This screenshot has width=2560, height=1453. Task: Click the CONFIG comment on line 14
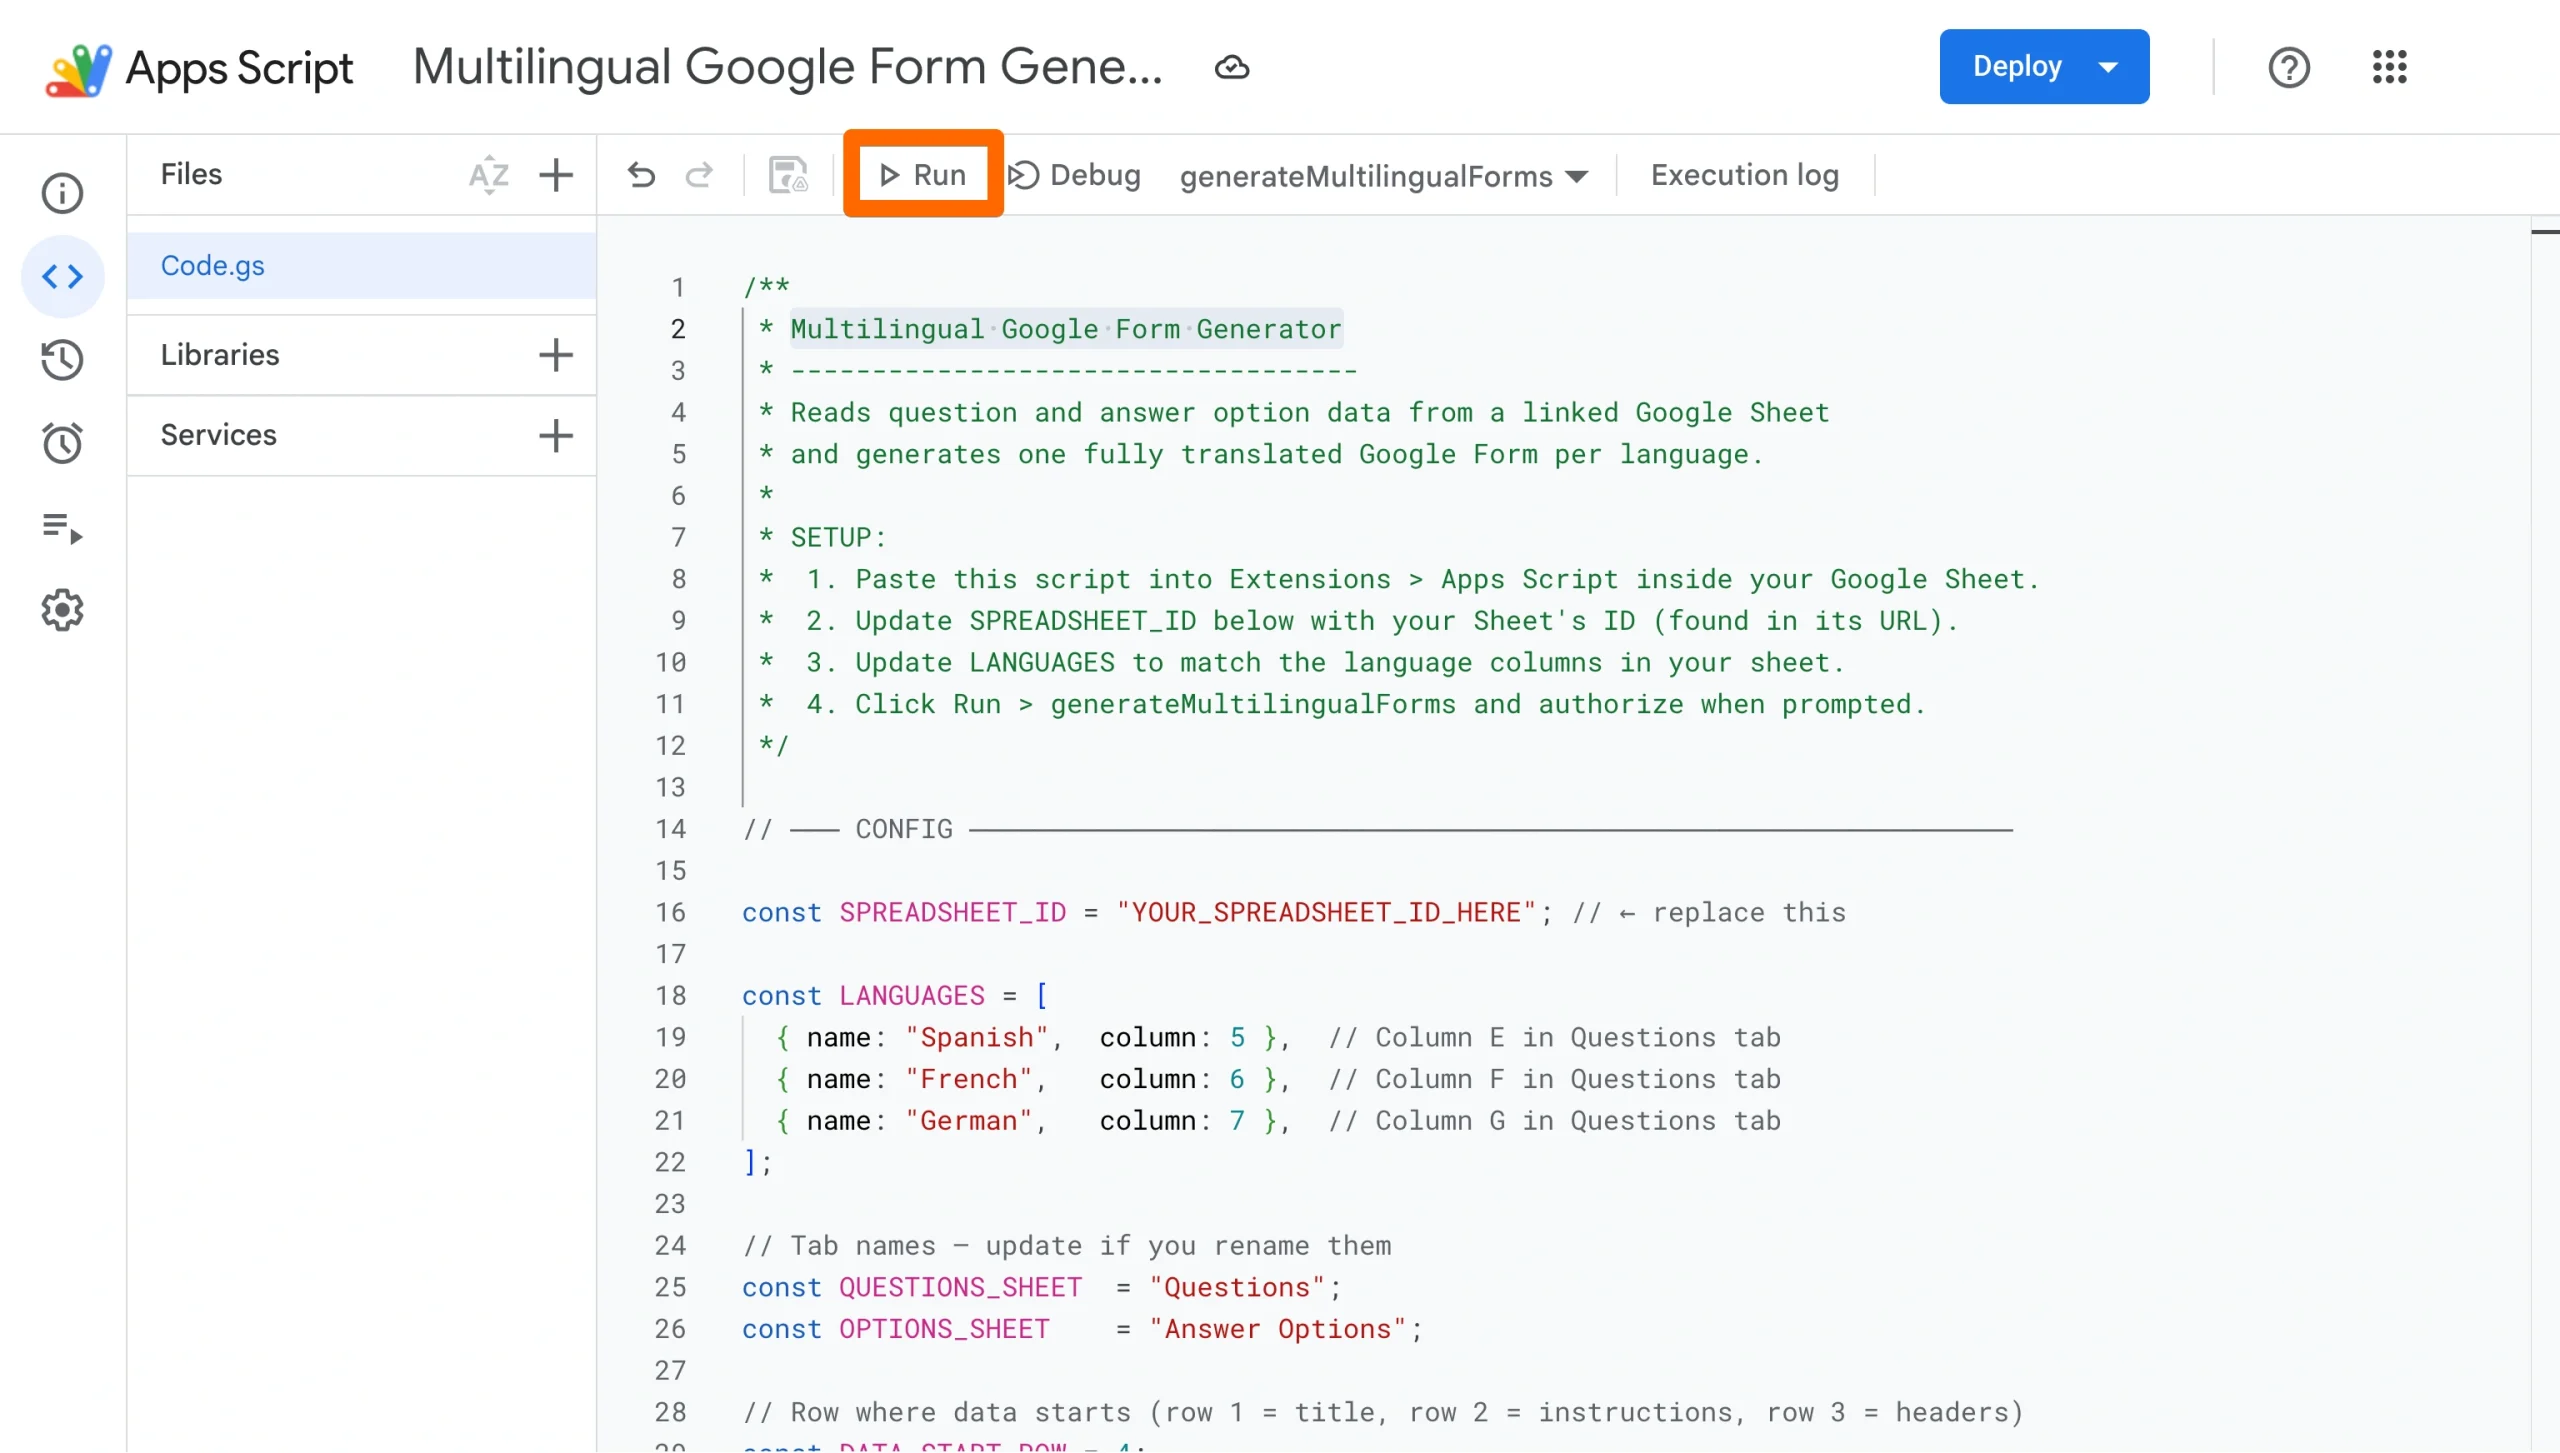tap(904, 830)
